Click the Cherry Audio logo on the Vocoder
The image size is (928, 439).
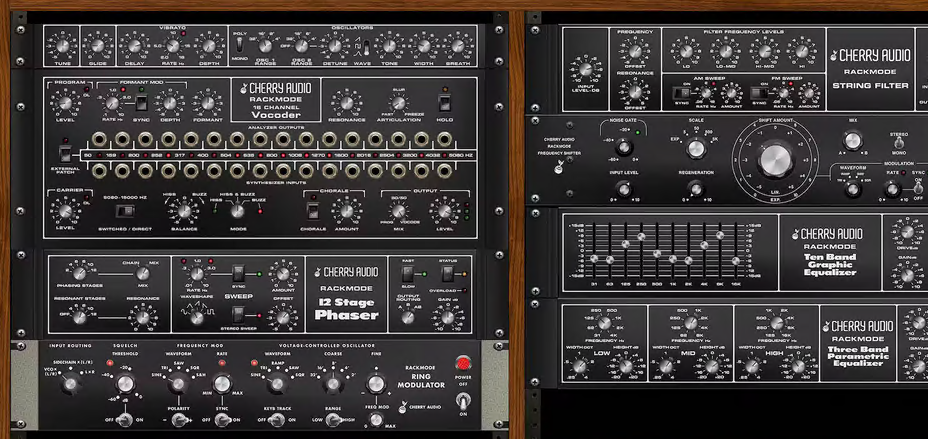[x=275, y=89]
